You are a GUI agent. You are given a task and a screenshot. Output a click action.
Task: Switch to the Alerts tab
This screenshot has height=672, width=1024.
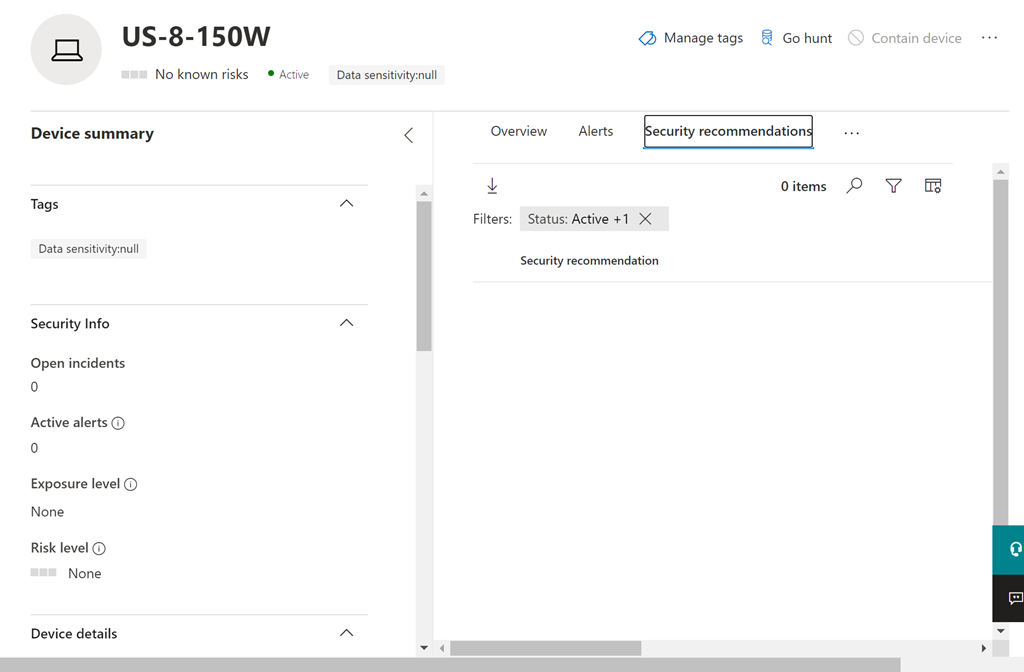pos(595,132)
